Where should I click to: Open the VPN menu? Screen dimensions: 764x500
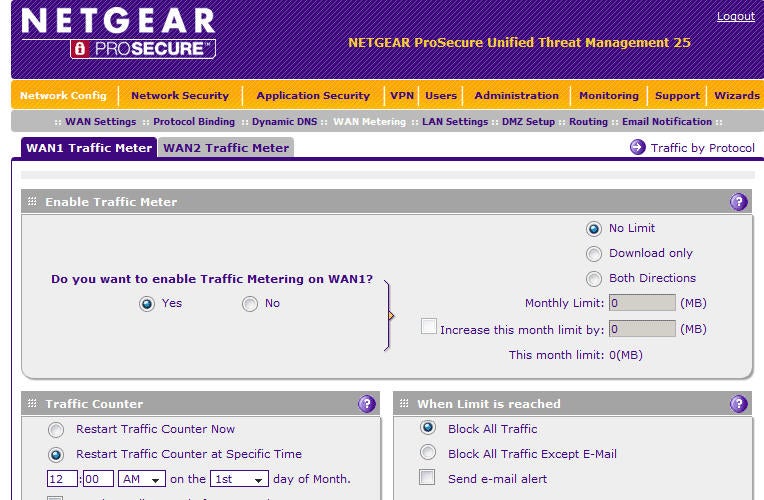point(402,96)
